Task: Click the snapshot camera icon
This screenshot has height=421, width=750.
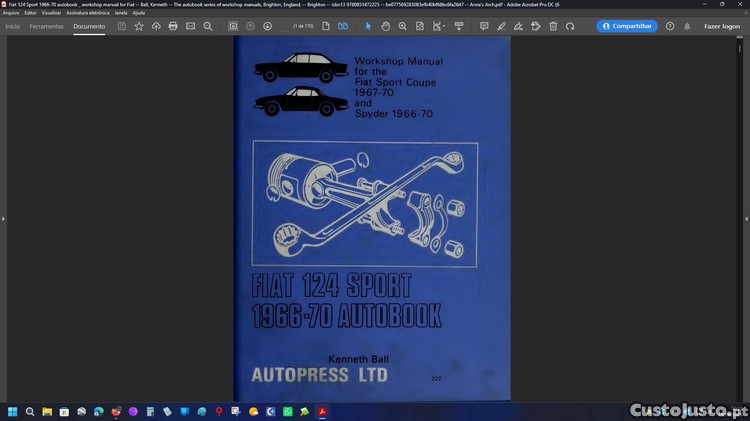Action: [x=233, y=26]
